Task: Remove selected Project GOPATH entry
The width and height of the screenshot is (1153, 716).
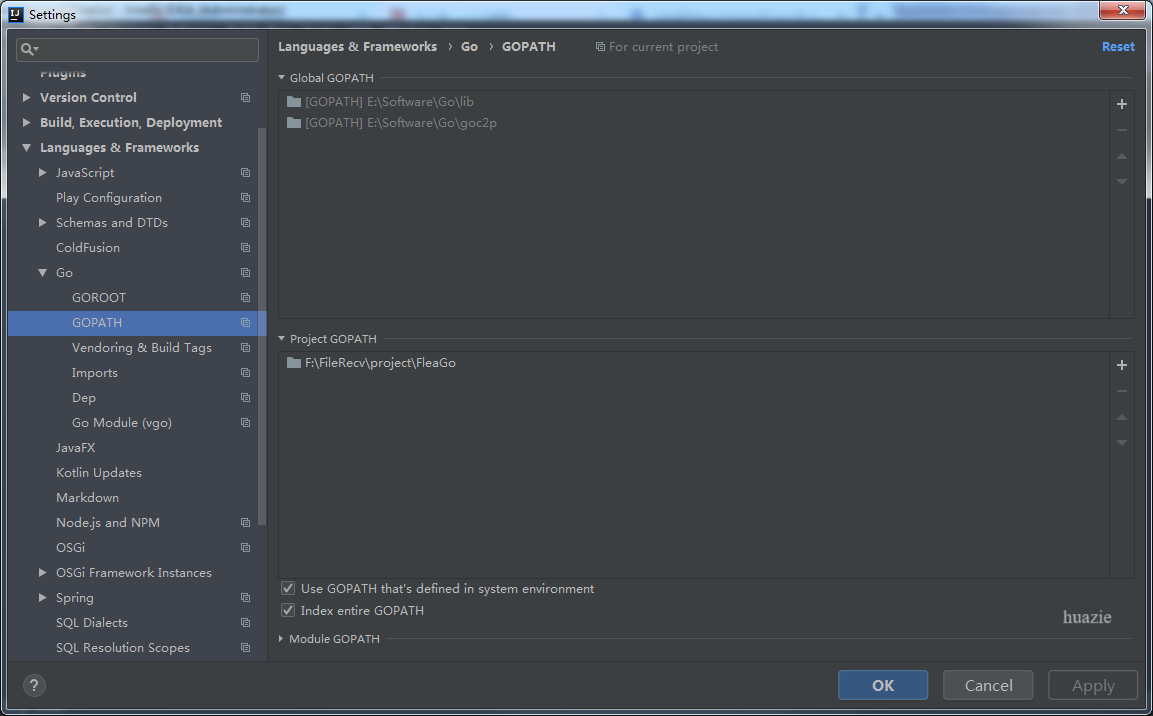Action: click(x=1121, y=391)
